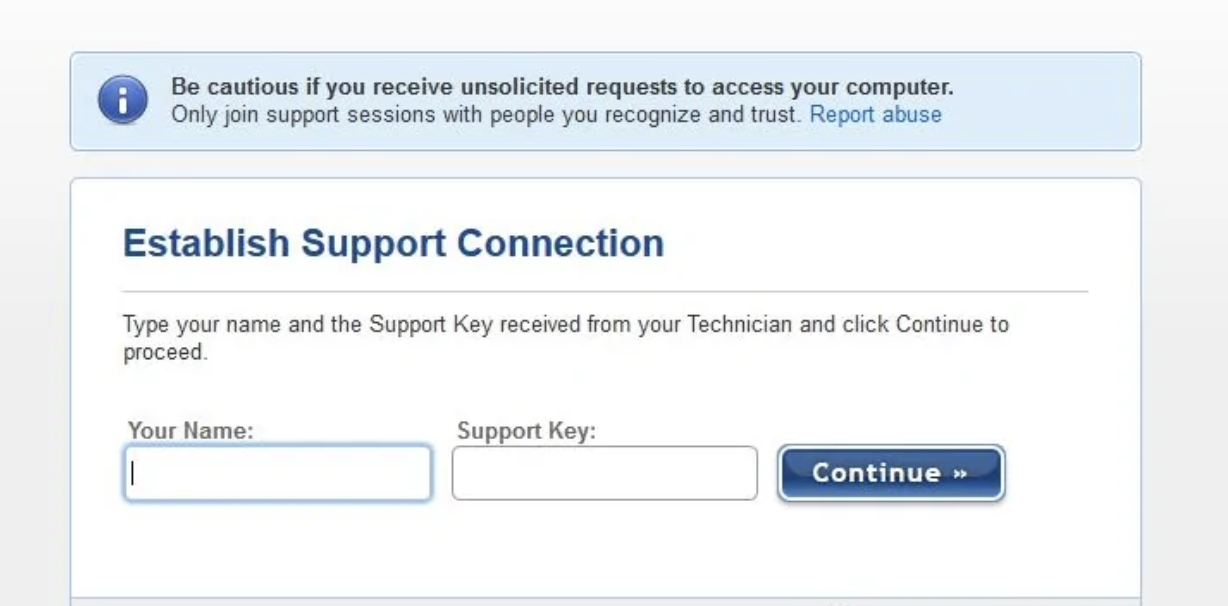Click the "Type your name" instruction paragraph
Viewport: 1228px width, 606px height.
pos(566,339)
